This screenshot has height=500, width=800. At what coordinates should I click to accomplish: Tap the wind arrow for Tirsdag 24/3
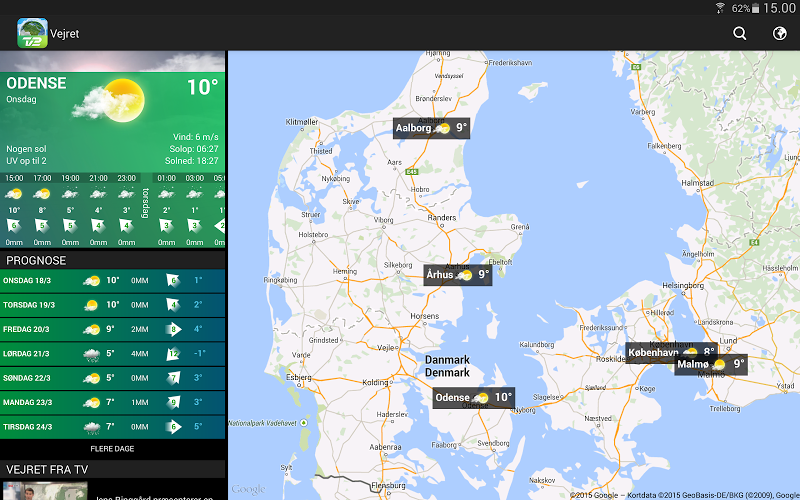point(173,427)
